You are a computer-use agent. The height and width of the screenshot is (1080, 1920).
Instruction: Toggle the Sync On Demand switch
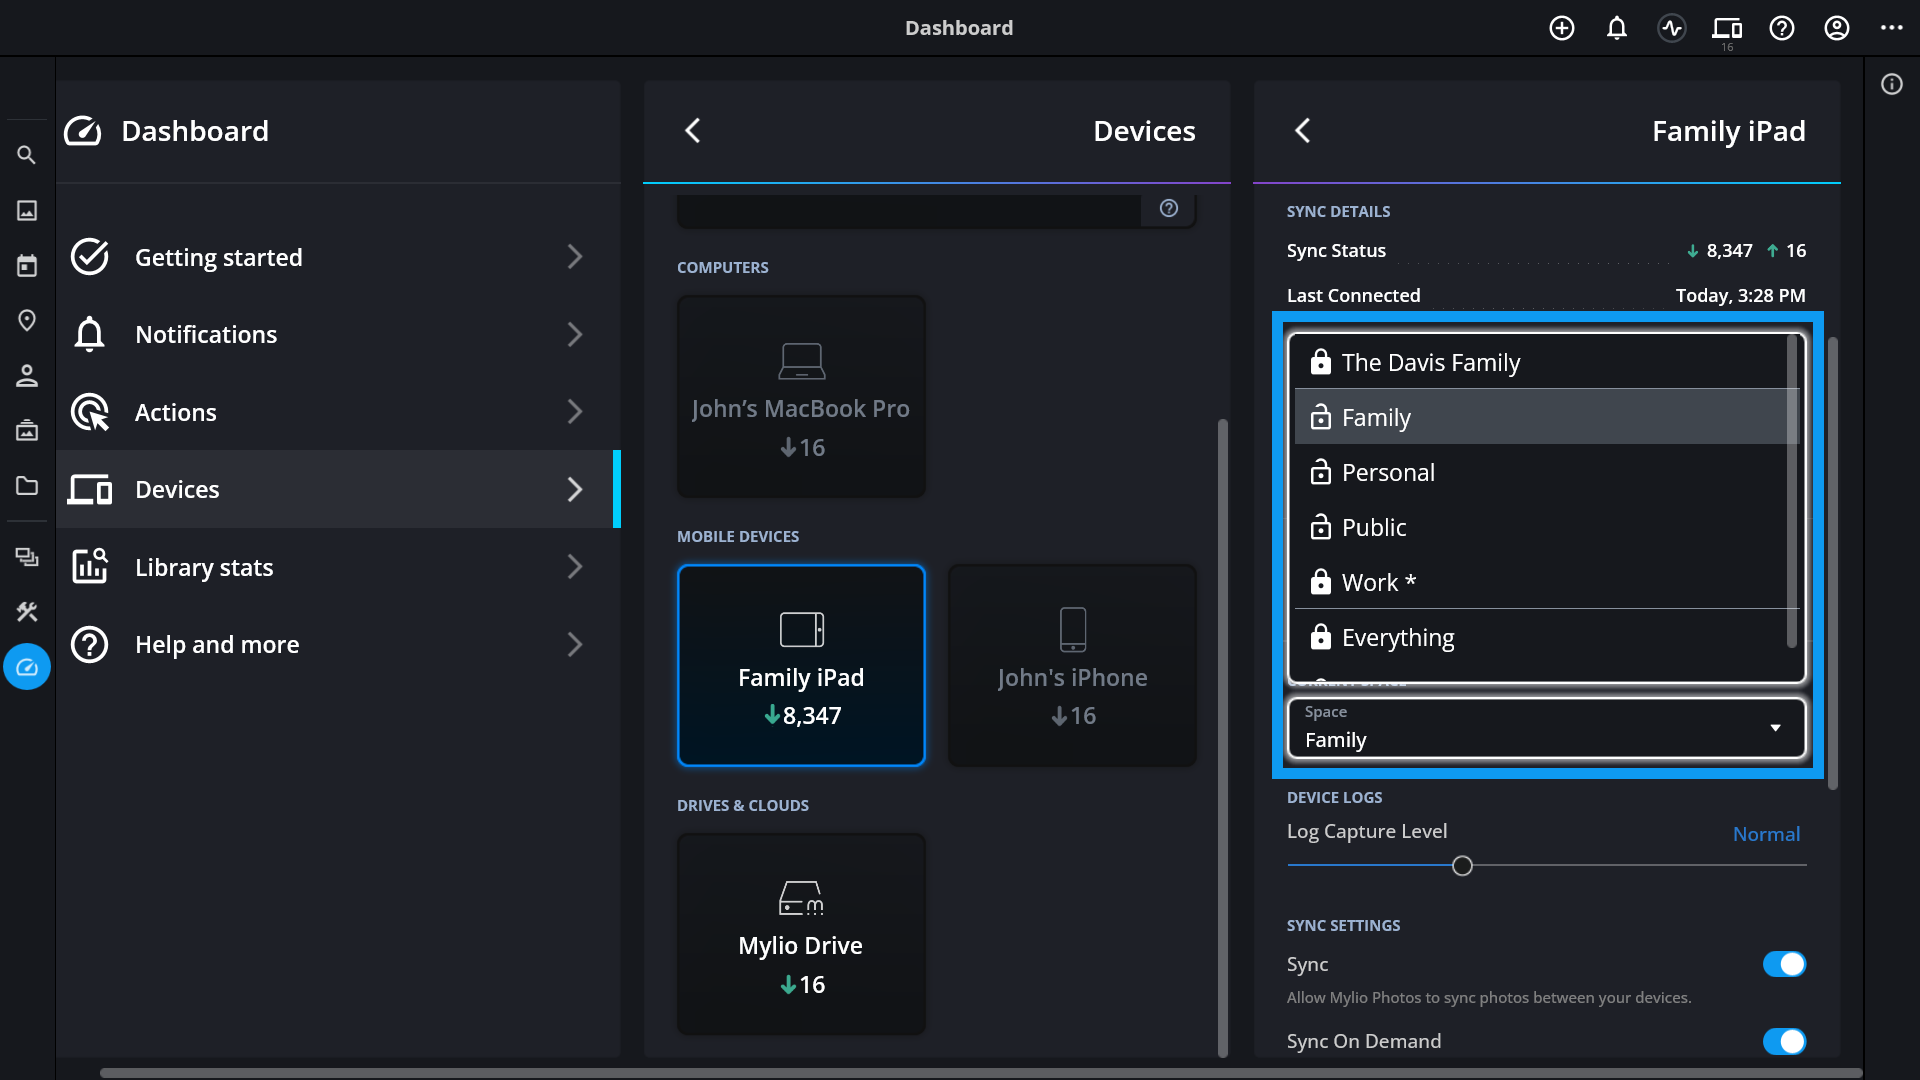pos(1784,1041)
